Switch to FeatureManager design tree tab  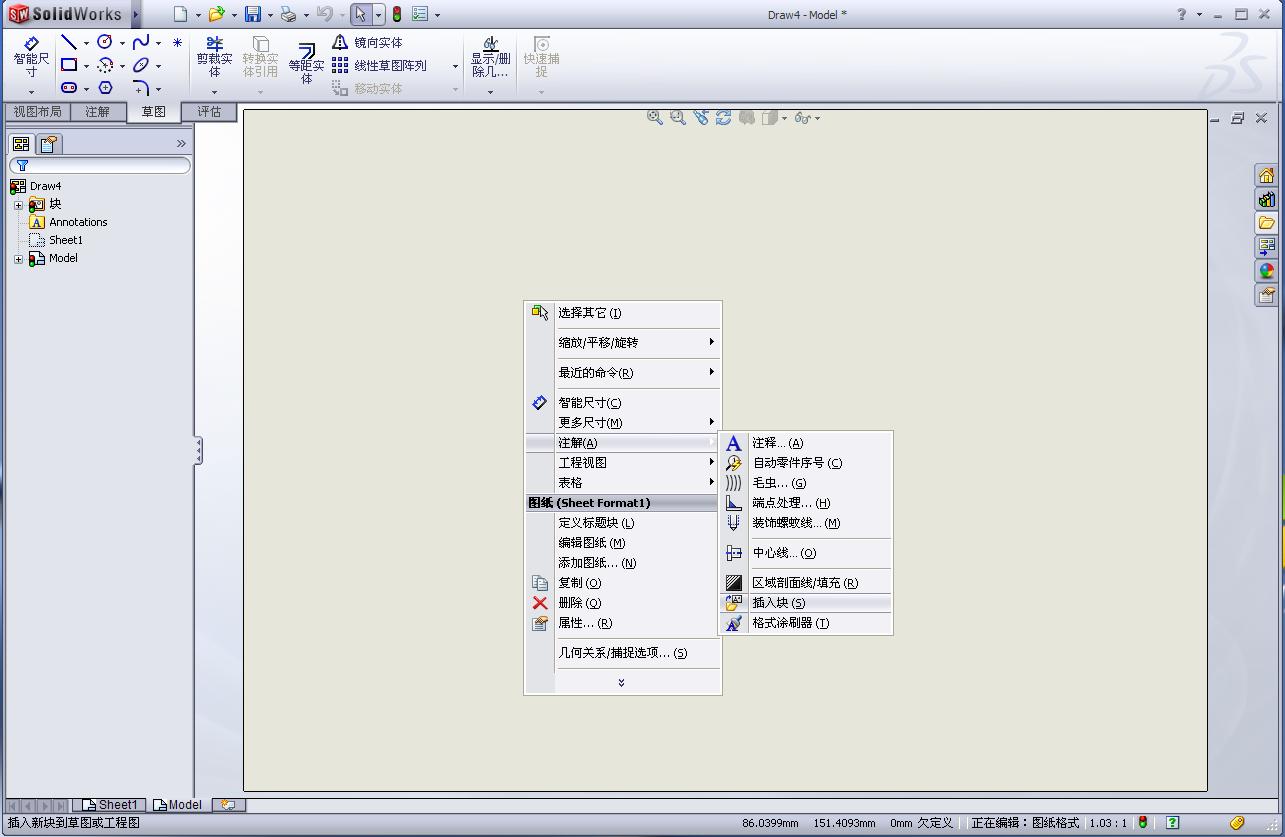21,143
